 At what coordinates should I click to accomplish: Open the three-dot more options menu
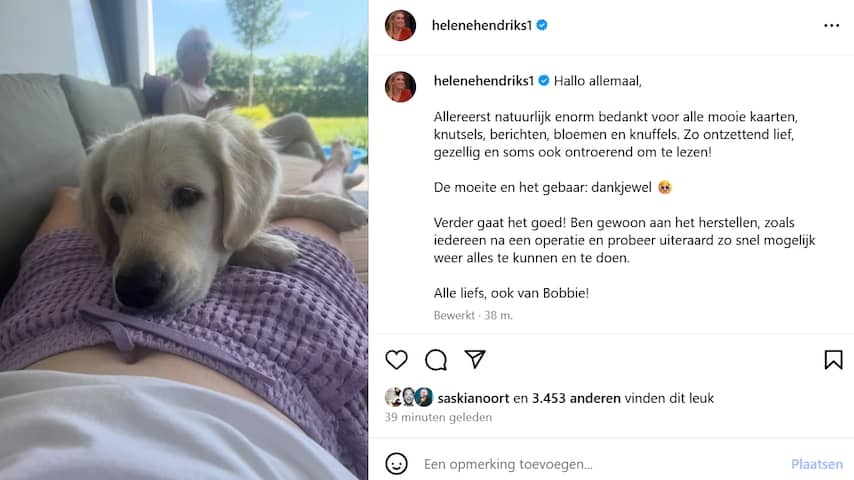(x=832, y=26)
